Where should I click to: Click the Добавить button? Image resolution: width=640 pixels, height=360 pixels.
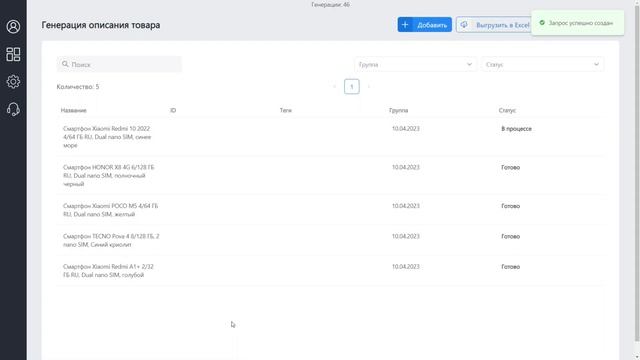click(424, 25)
